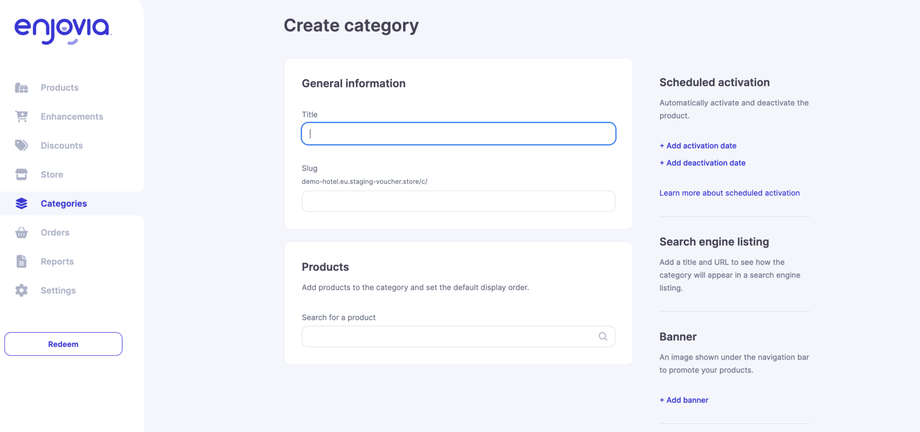This screenshot has width=920, height=432.
Task: Click the Add banner link
Action: pos(684,400)
